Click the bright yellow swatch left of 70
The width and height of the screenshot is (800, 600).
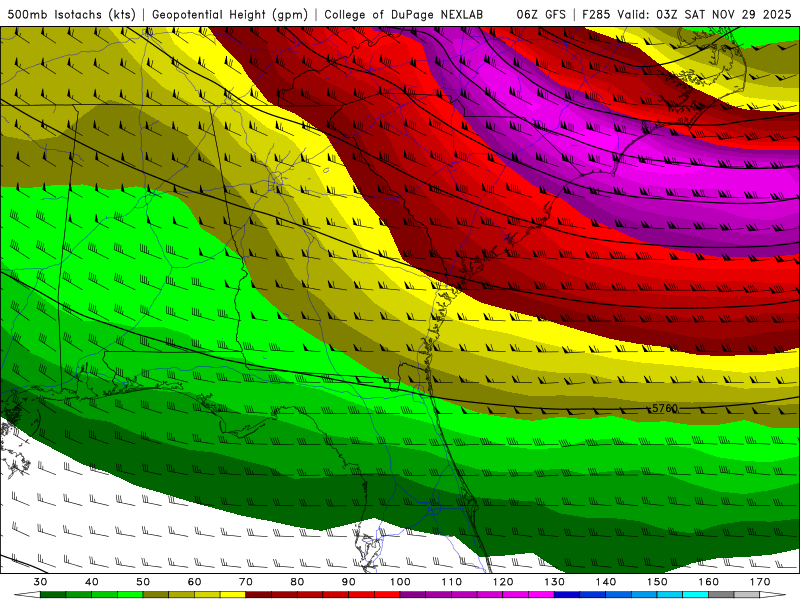pos(233,594)
